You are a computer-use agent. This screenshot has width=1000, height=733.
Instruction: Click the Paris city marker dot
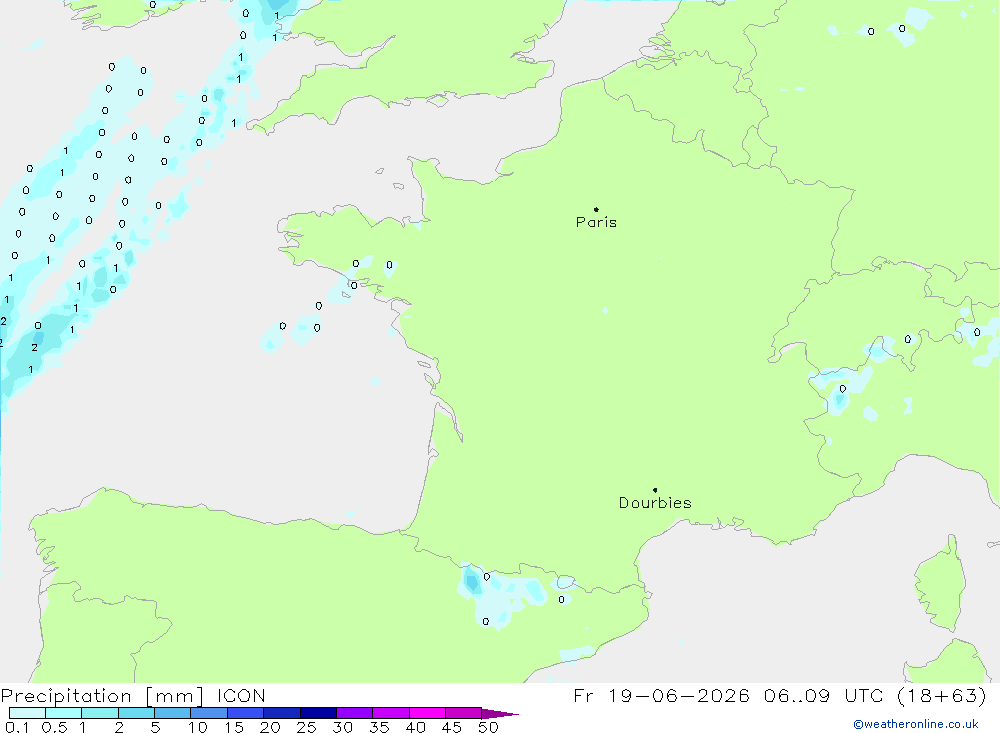pyautogui.click(x=596, y=209)
